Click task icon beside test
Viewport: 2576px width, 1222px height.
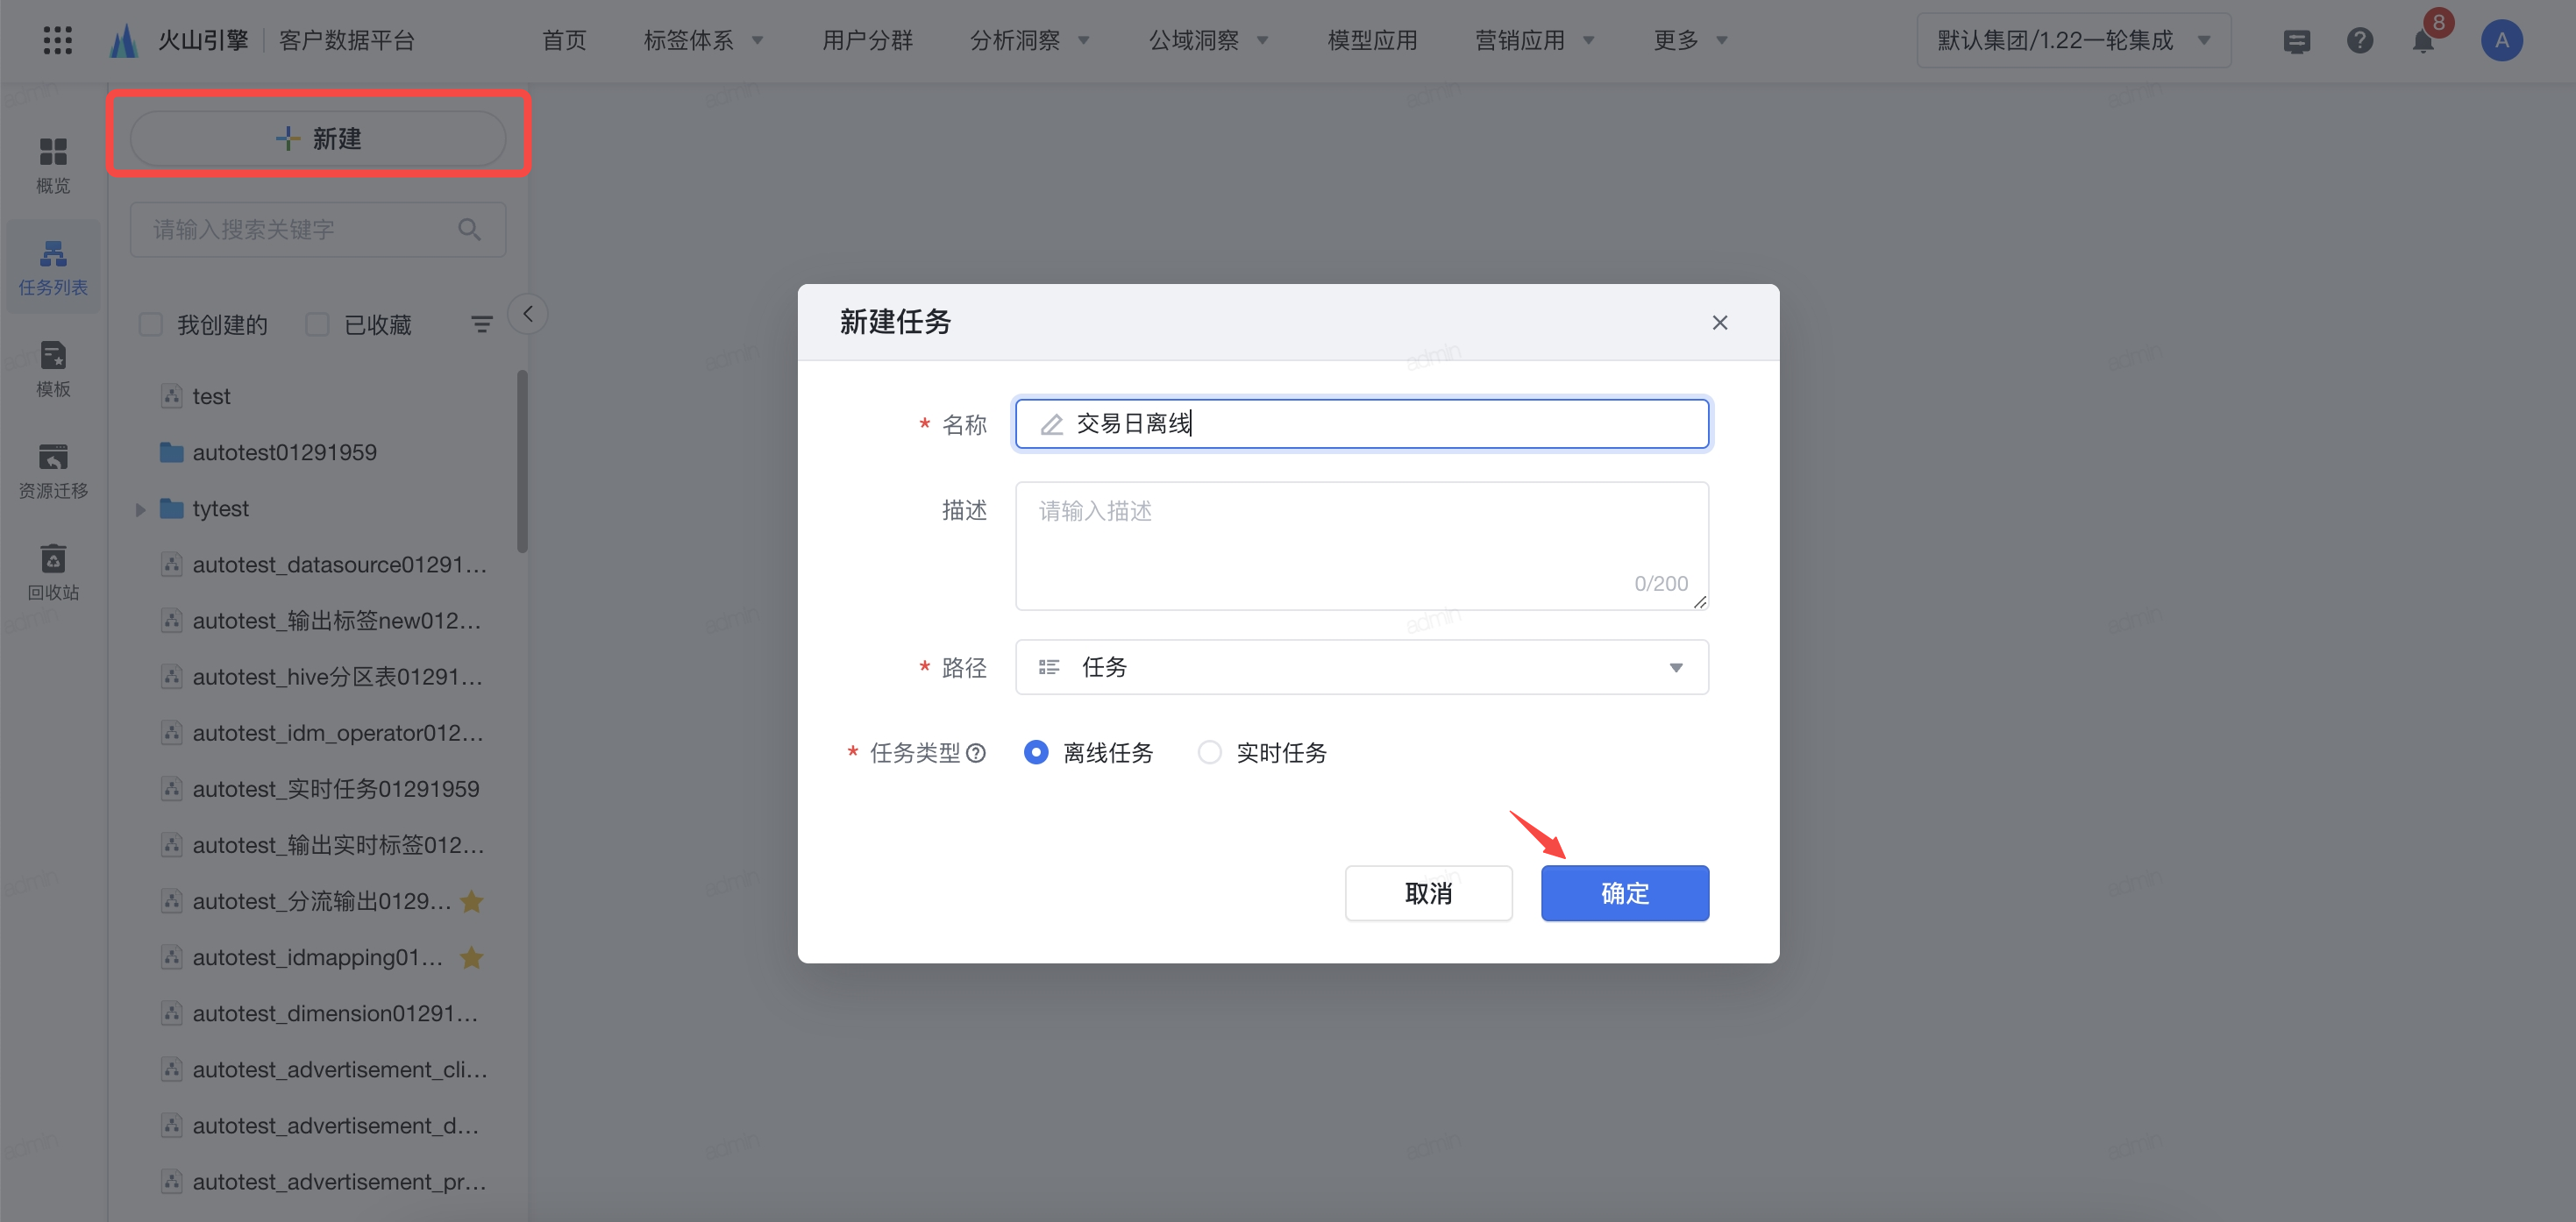172,396
